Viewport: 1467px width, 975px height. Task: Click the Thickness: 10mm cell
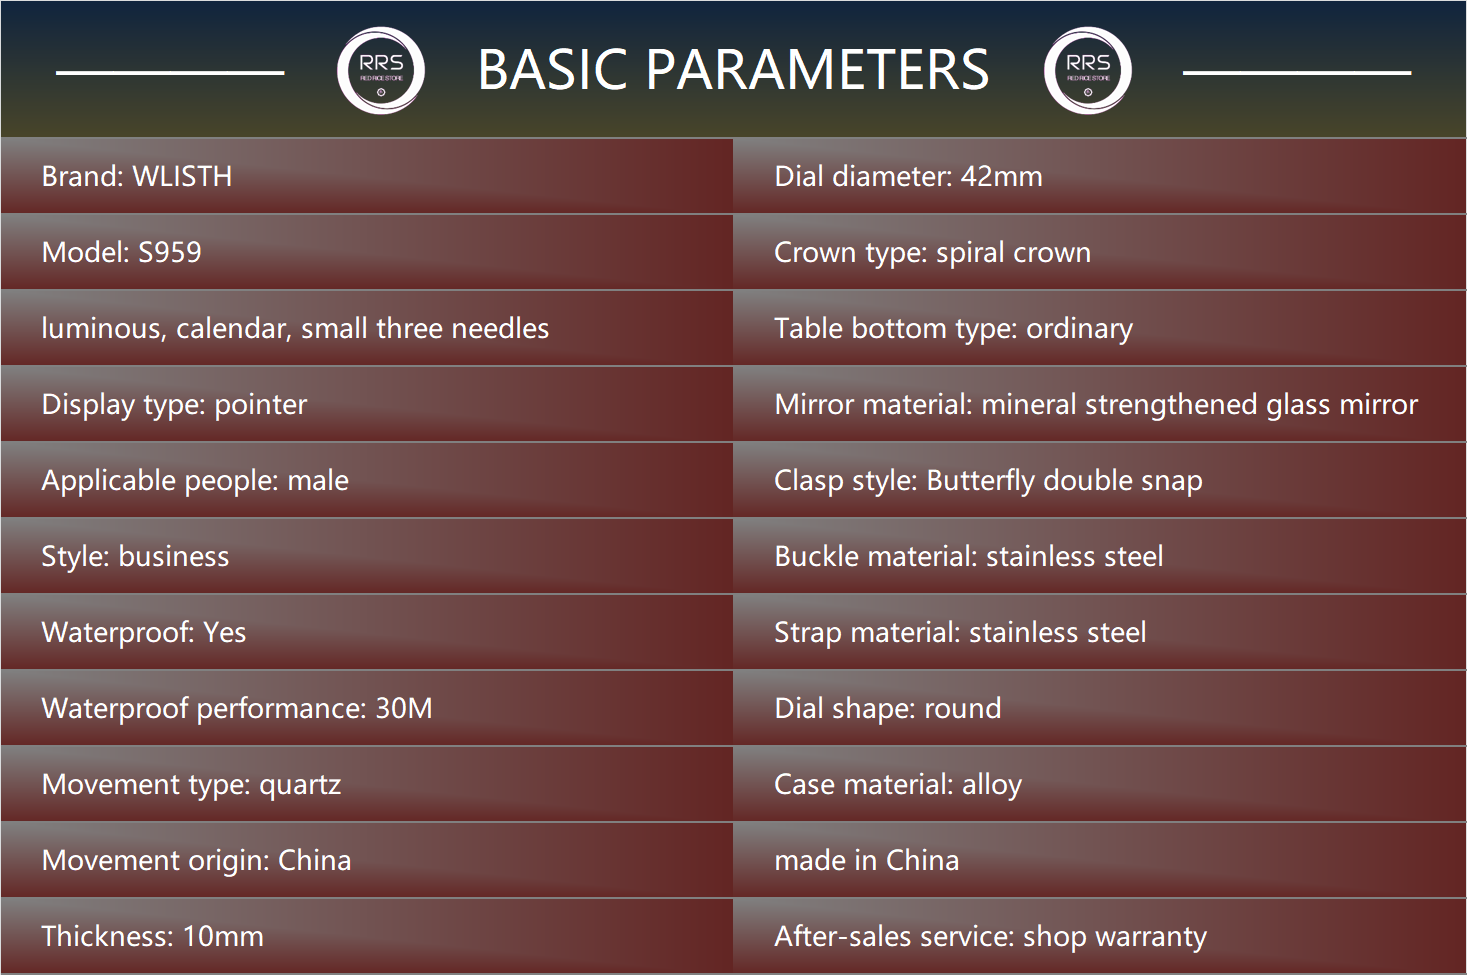tap(153, 937)
